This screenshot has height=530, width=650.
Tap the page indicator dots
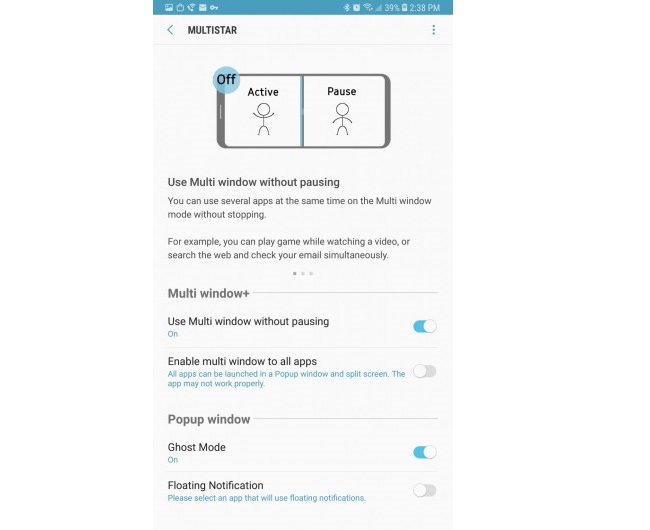pyautogui.click(x=303, y=273)
